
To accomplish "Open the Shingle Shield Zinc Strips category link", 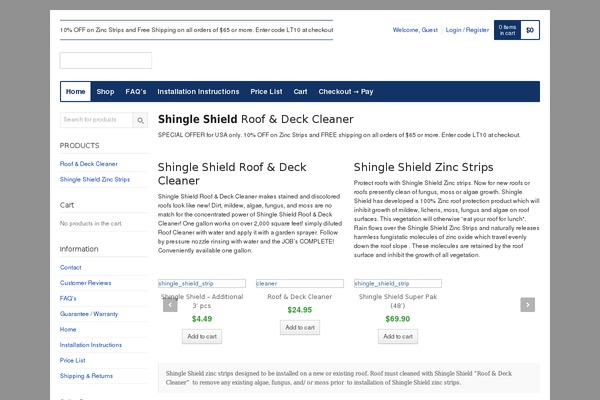I will [95, 180].
